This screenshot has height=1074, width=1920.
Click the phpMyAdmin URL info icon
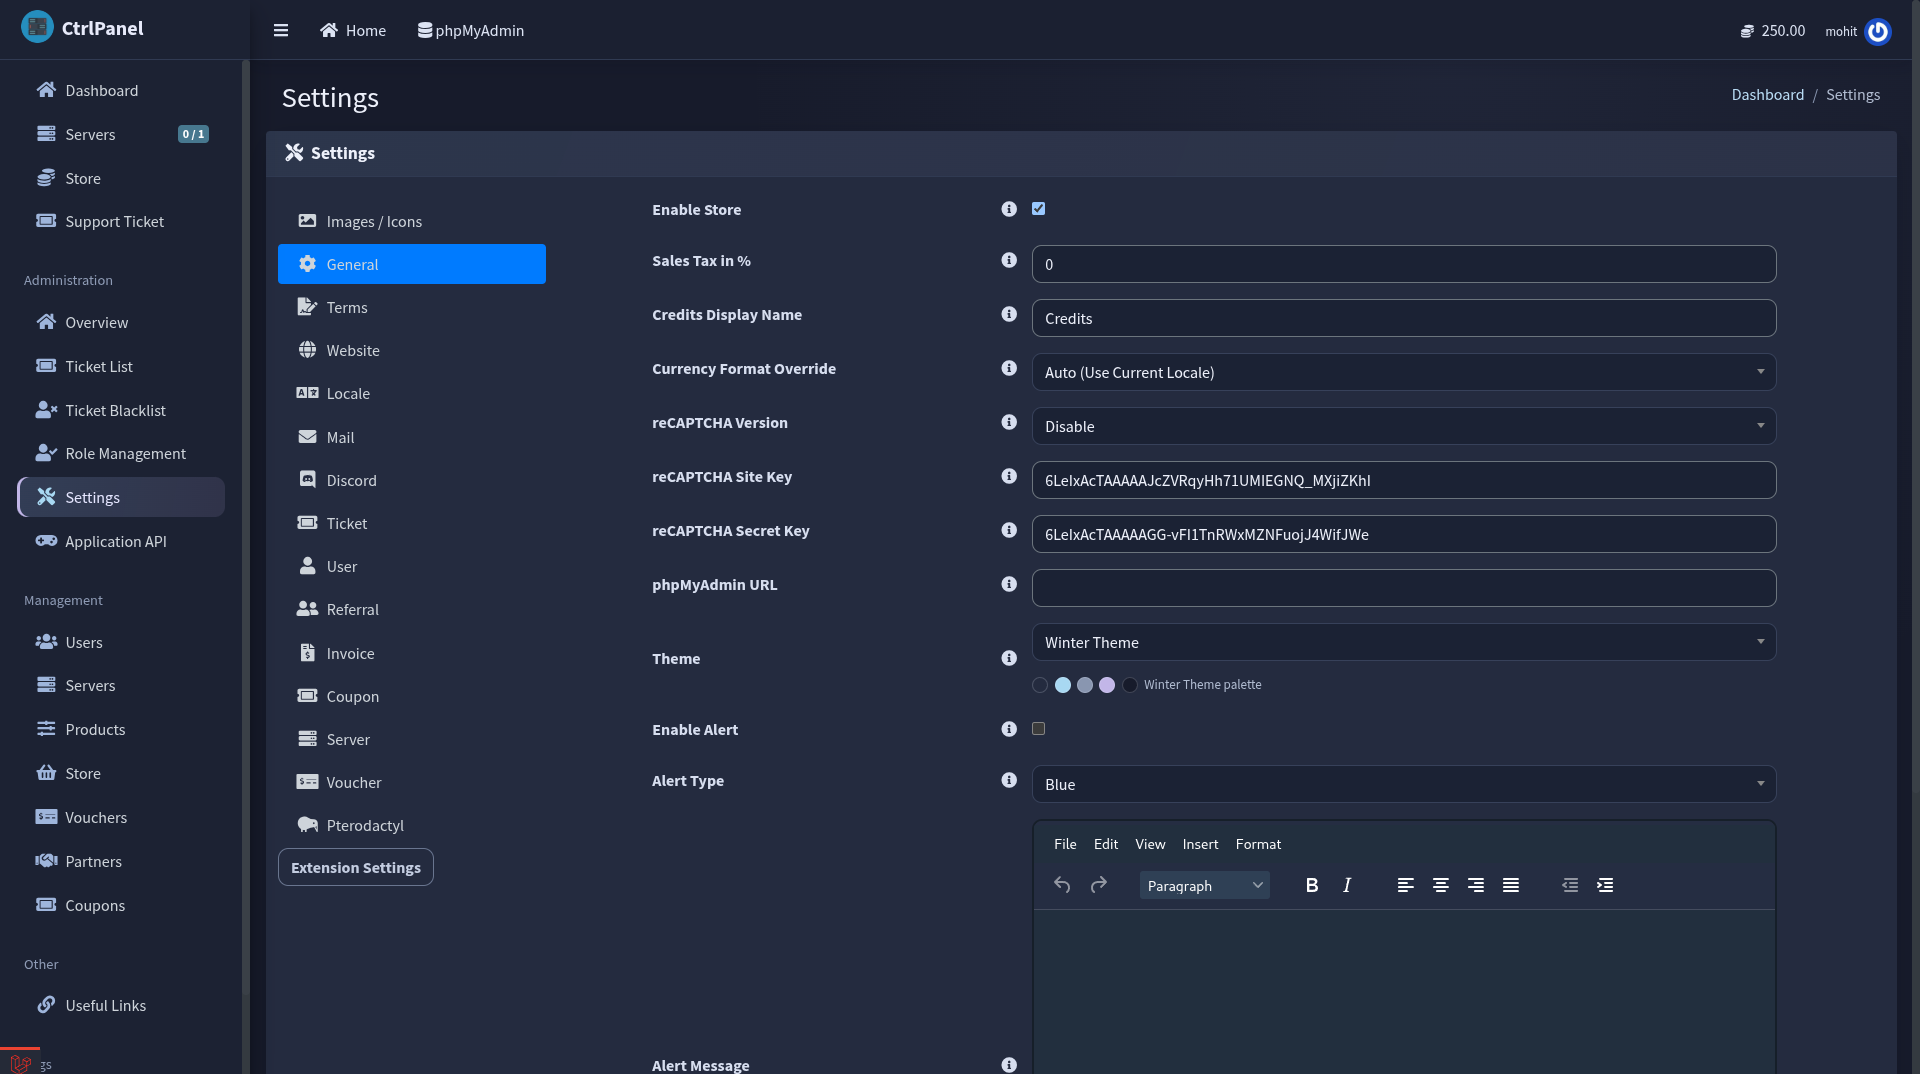(x=1009, y=584)
